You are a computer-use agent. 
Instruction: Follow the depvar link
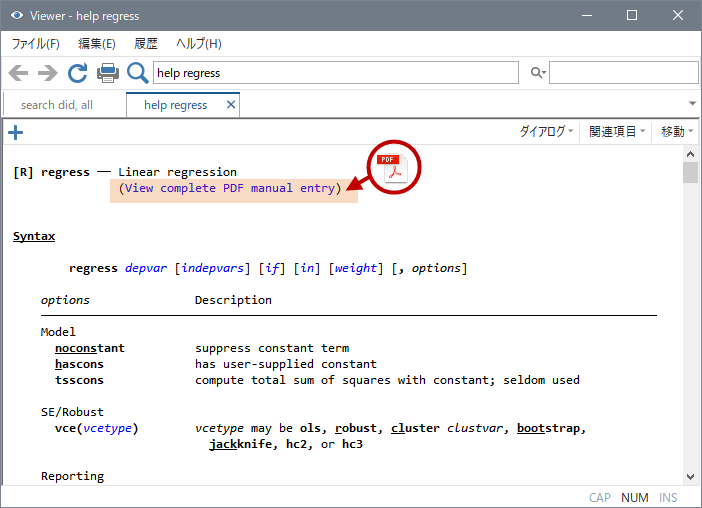[146, 268]
